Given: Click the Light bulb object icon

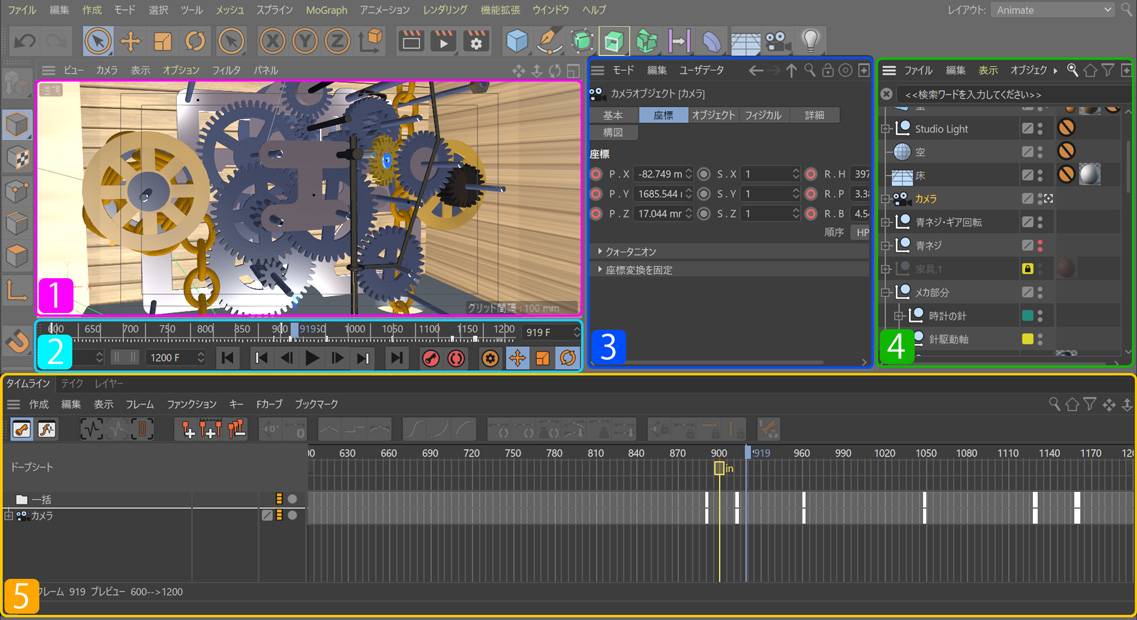Looking at the screenshot, I should point(810,41).
